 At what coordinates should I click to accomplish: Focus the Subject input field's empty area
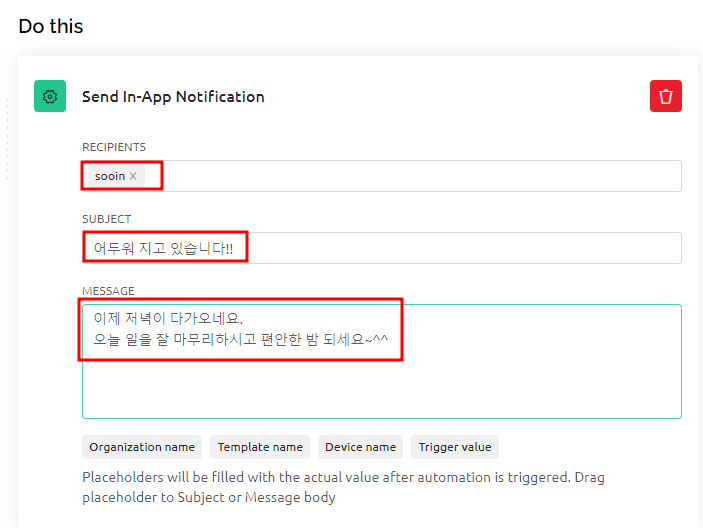pyautogui.click(x=462, y=248)
